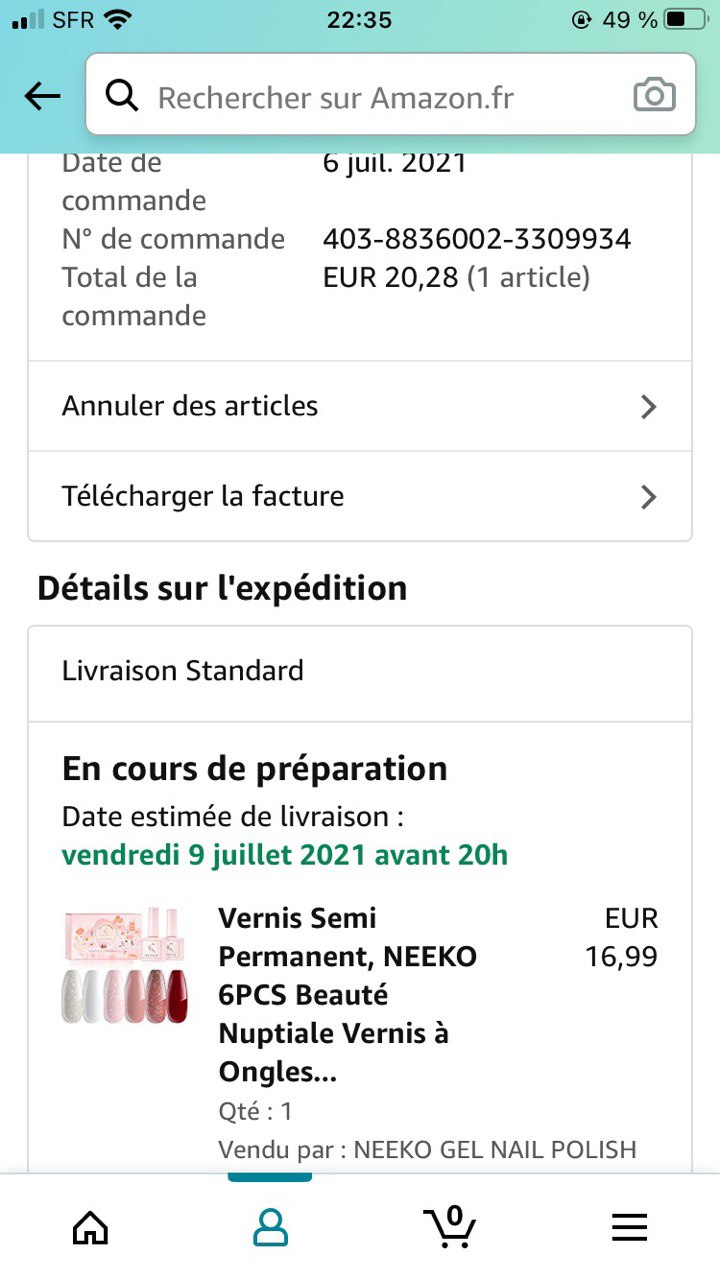Open the NEEKO nail polish thumbnail
The height and width of the screenshot is (1280, 720).
(125, 965)
